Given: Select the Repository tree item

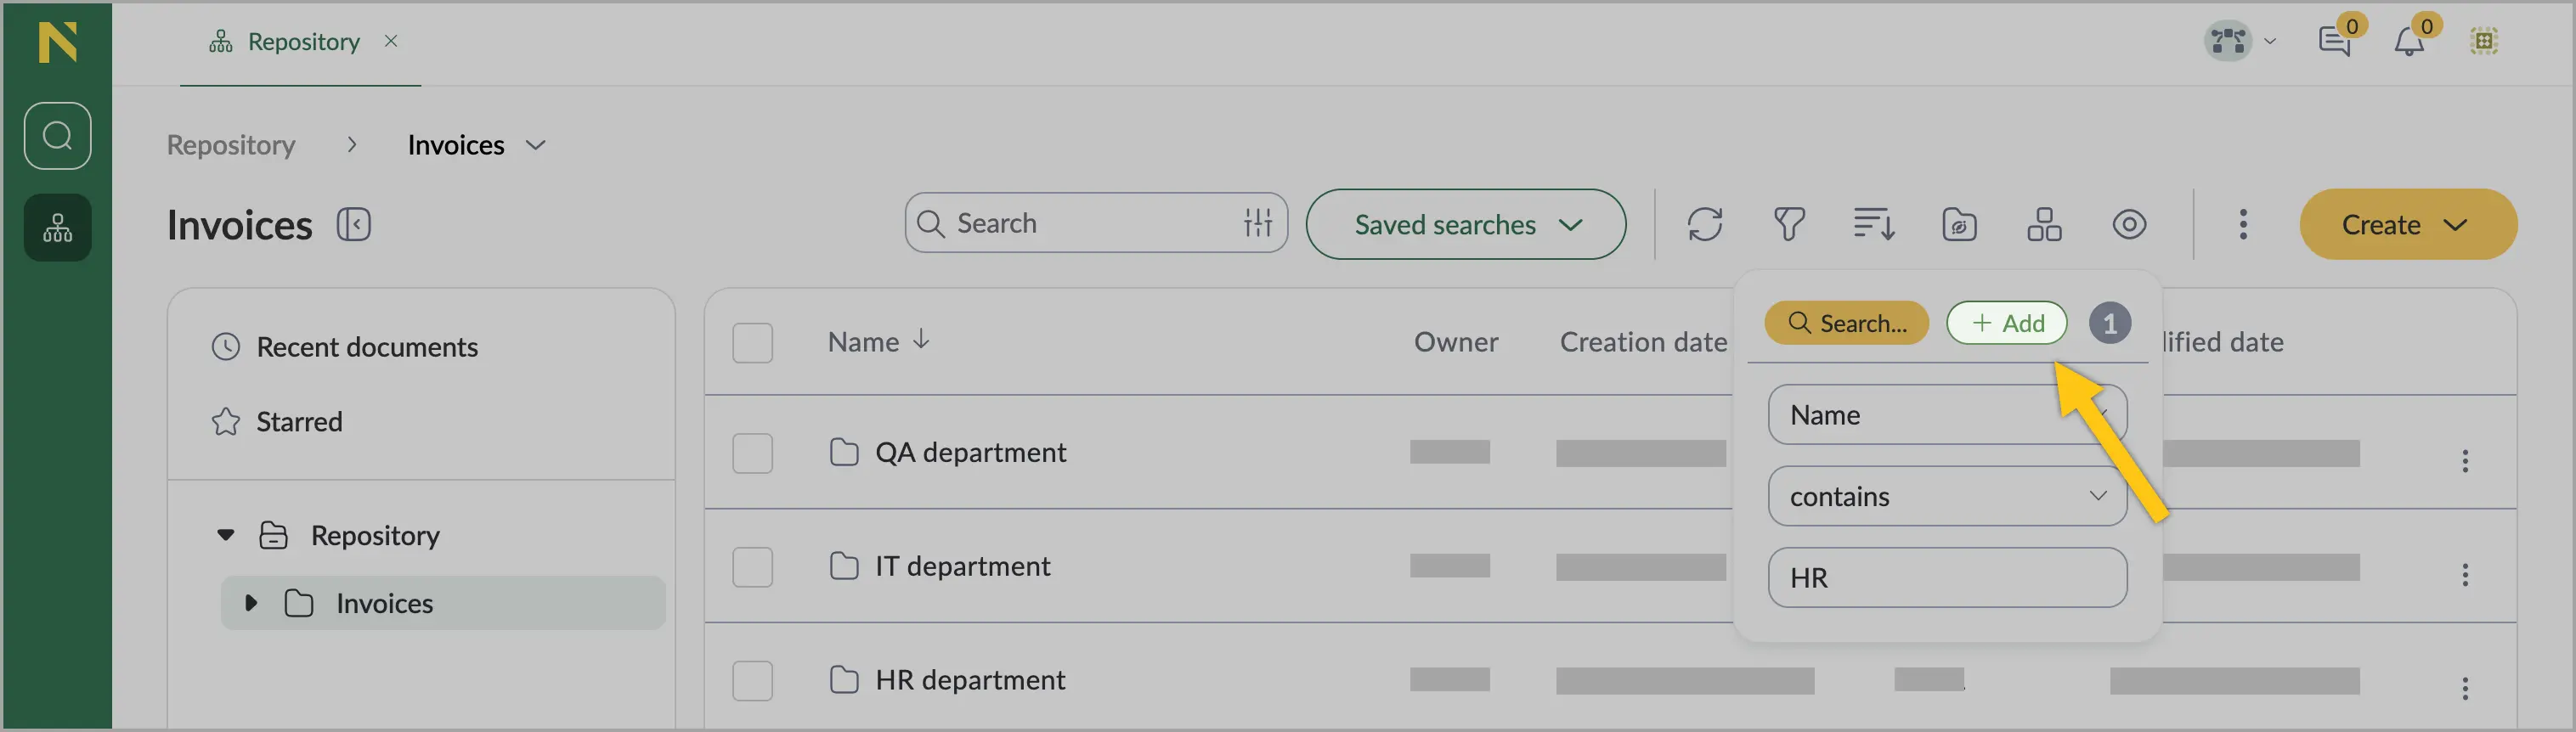Looking at the screenshot, I should [375, 535].
